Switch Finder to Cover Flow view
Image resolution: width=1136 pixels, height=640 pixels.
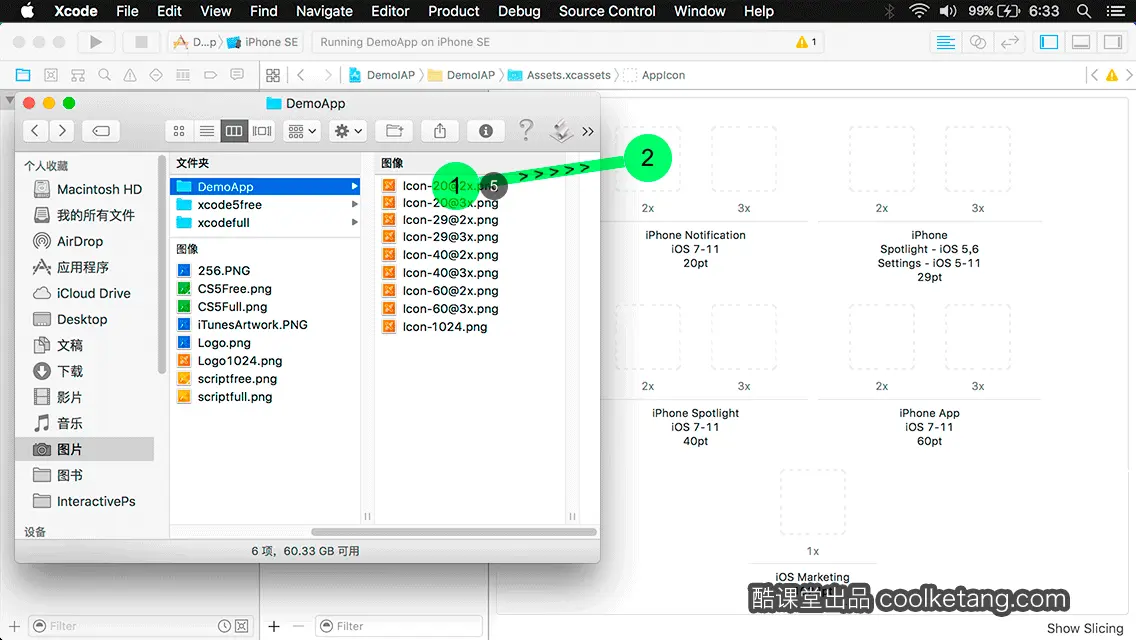(262, 131)
